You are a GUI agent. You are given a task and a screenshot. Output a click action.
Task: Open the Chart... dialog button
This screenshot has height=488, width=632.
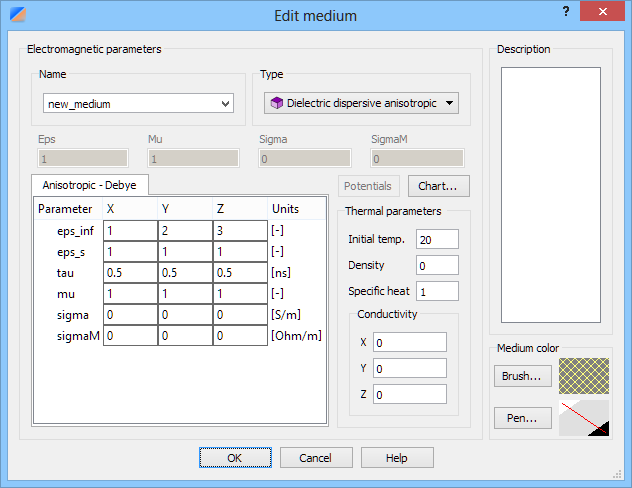[x=439, y=186]
